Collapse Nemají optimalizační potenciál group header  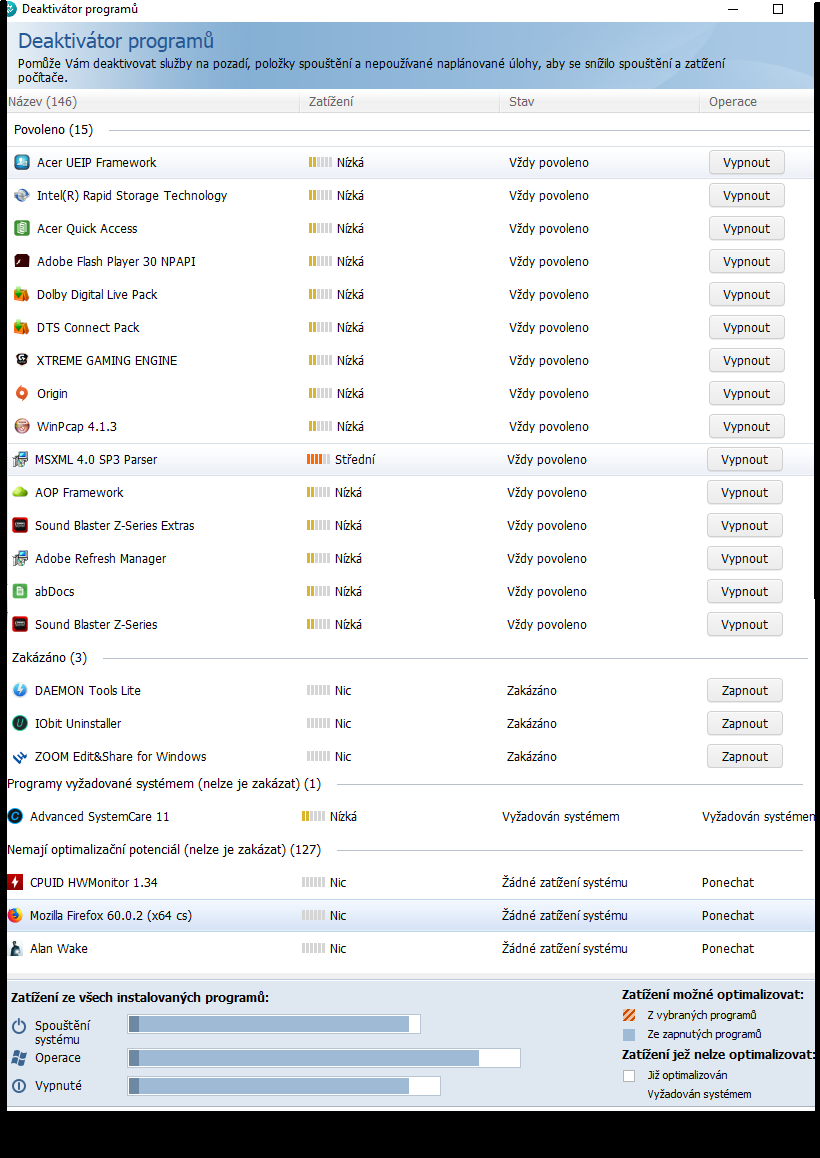click(164, 849)
